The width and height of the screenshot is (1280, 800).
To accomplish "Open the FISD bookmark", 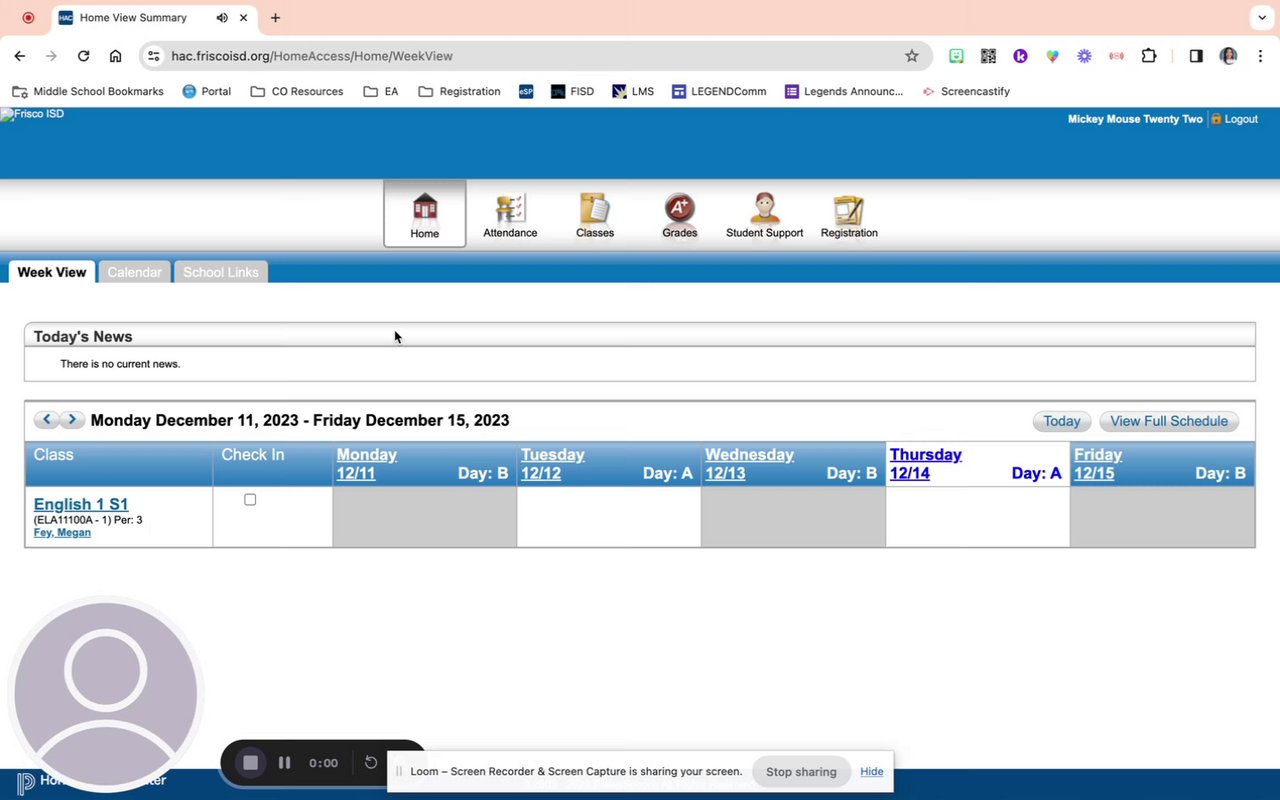I will pyautogui.click(x=572, y=91).
